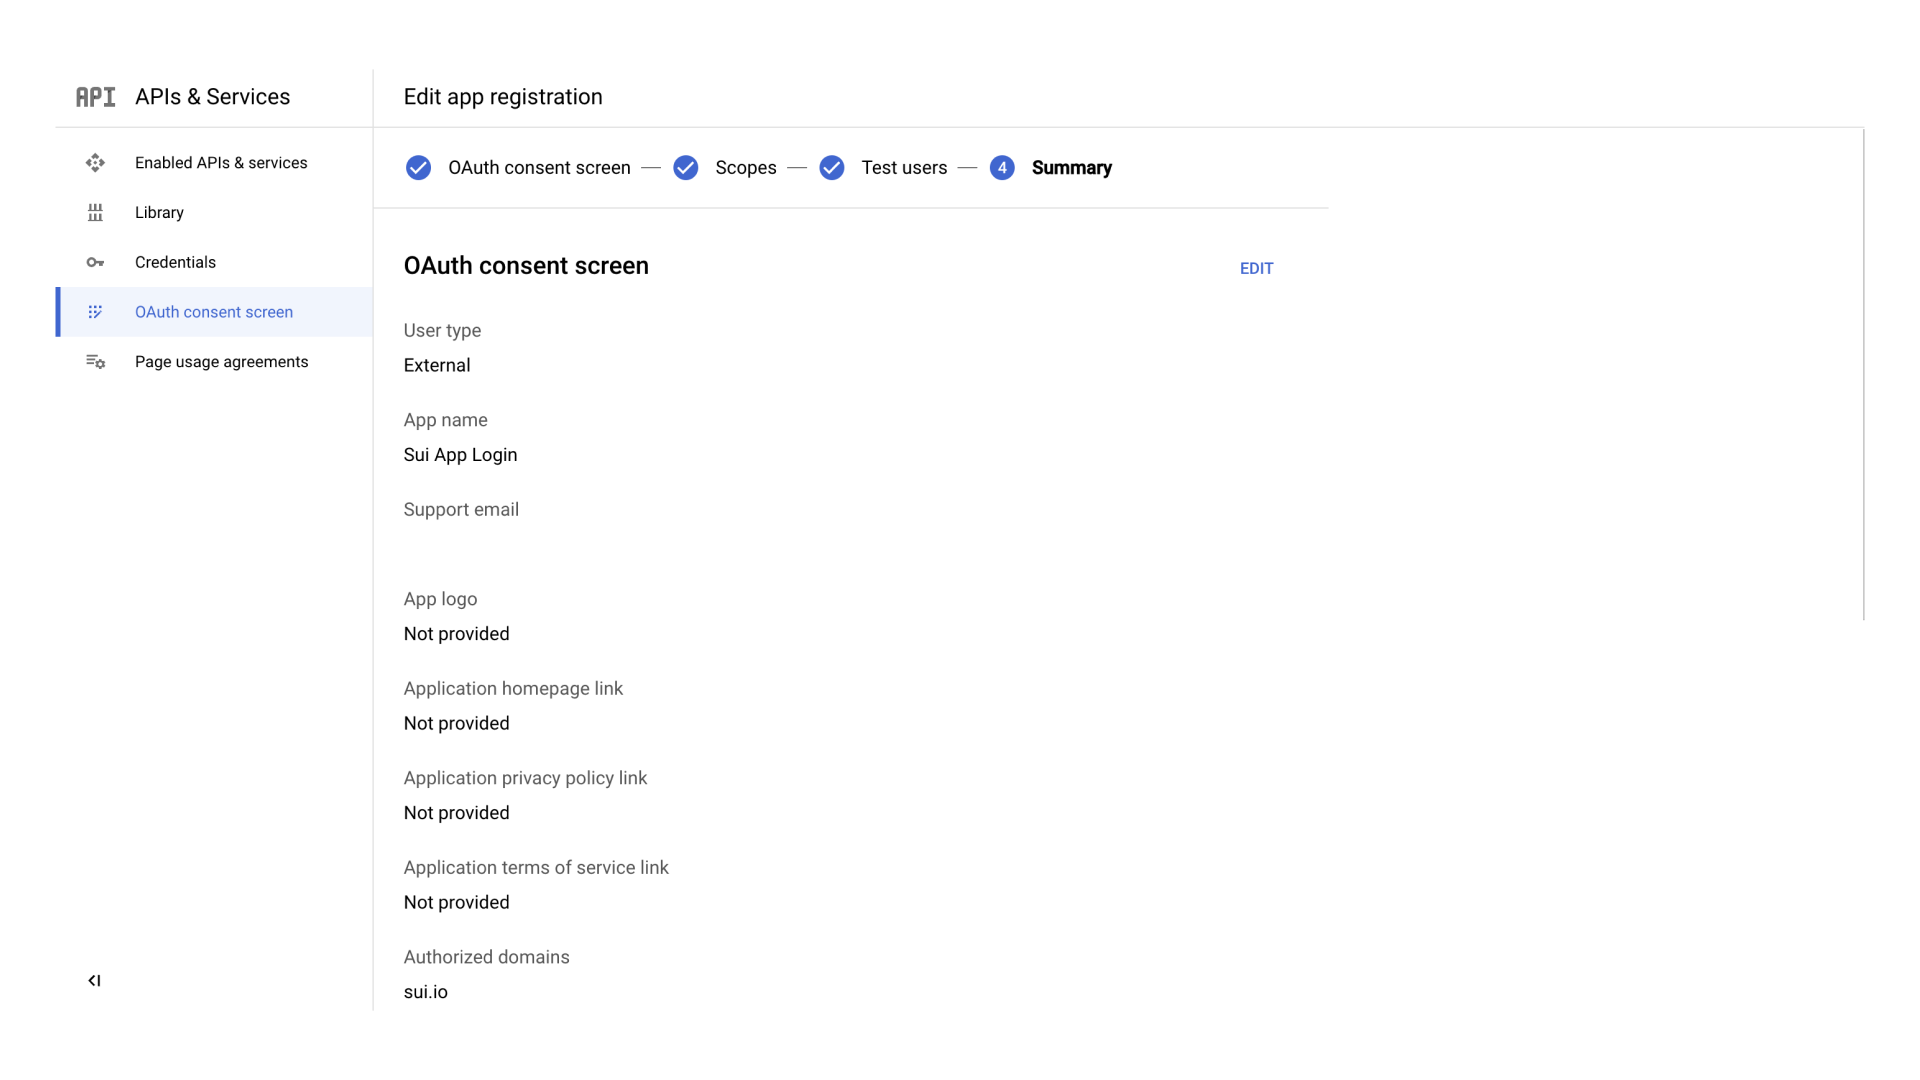Click the Application terms of service link label
The width and height of the screenshot is (1920, 1080).
pyautogui.click(x=536, y=868)
